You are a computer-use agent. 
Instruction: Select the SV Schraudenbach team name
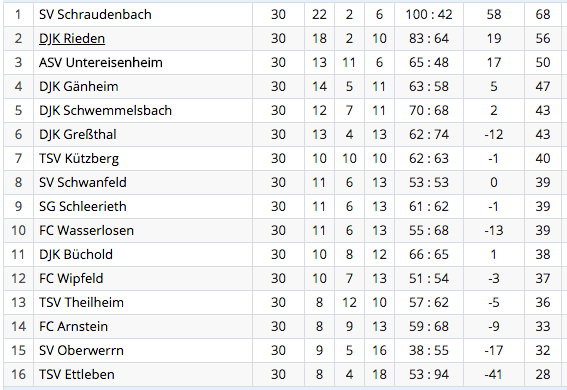[95, 14]
